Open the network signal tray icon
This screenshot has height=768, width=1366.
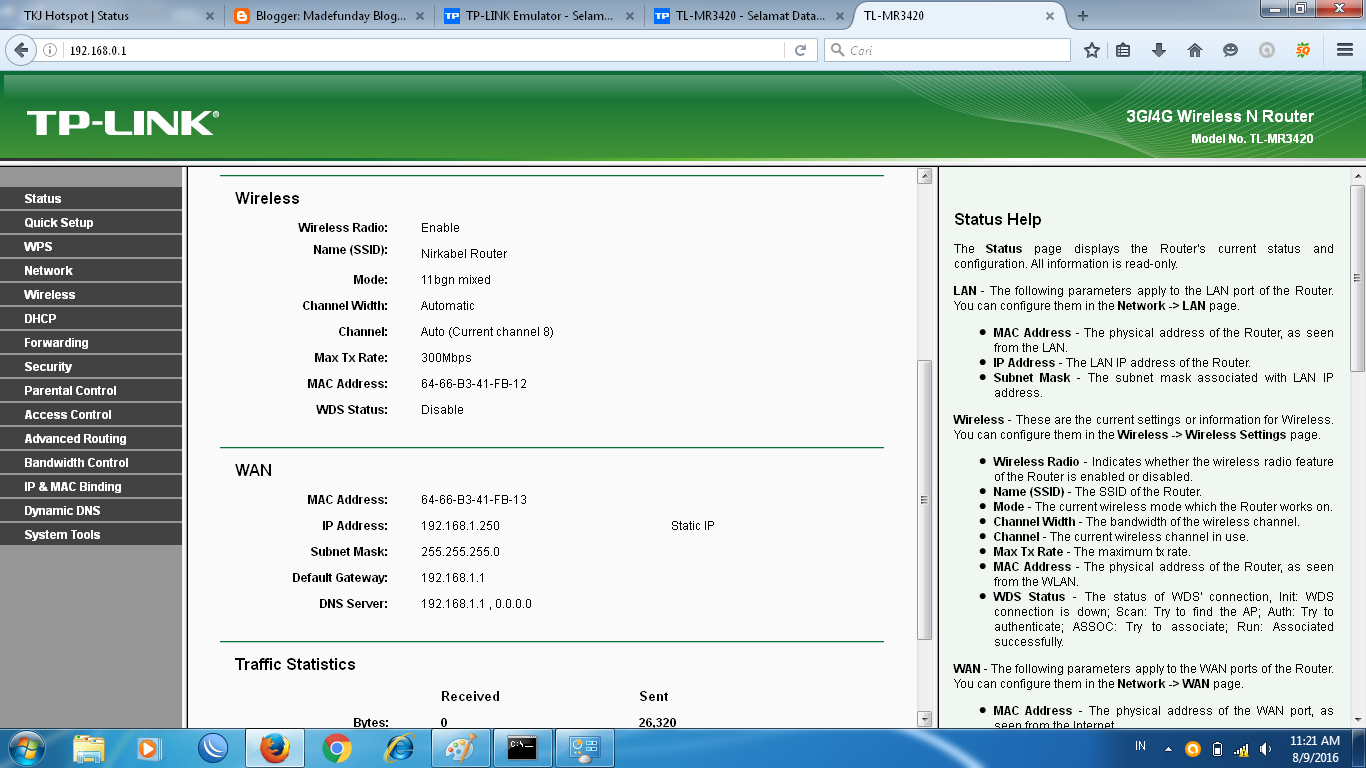[1242, 749]
